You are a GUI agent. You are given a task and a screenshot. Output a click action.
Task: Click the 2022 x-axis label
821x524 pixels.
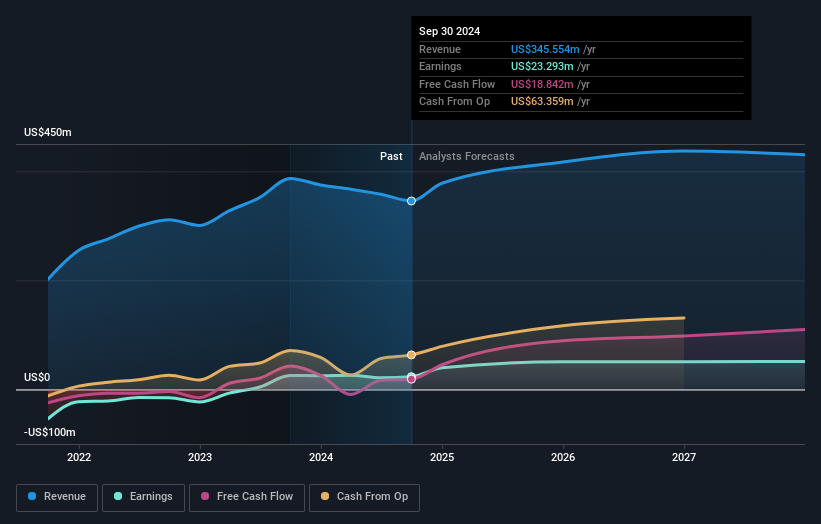pos(79,458)
